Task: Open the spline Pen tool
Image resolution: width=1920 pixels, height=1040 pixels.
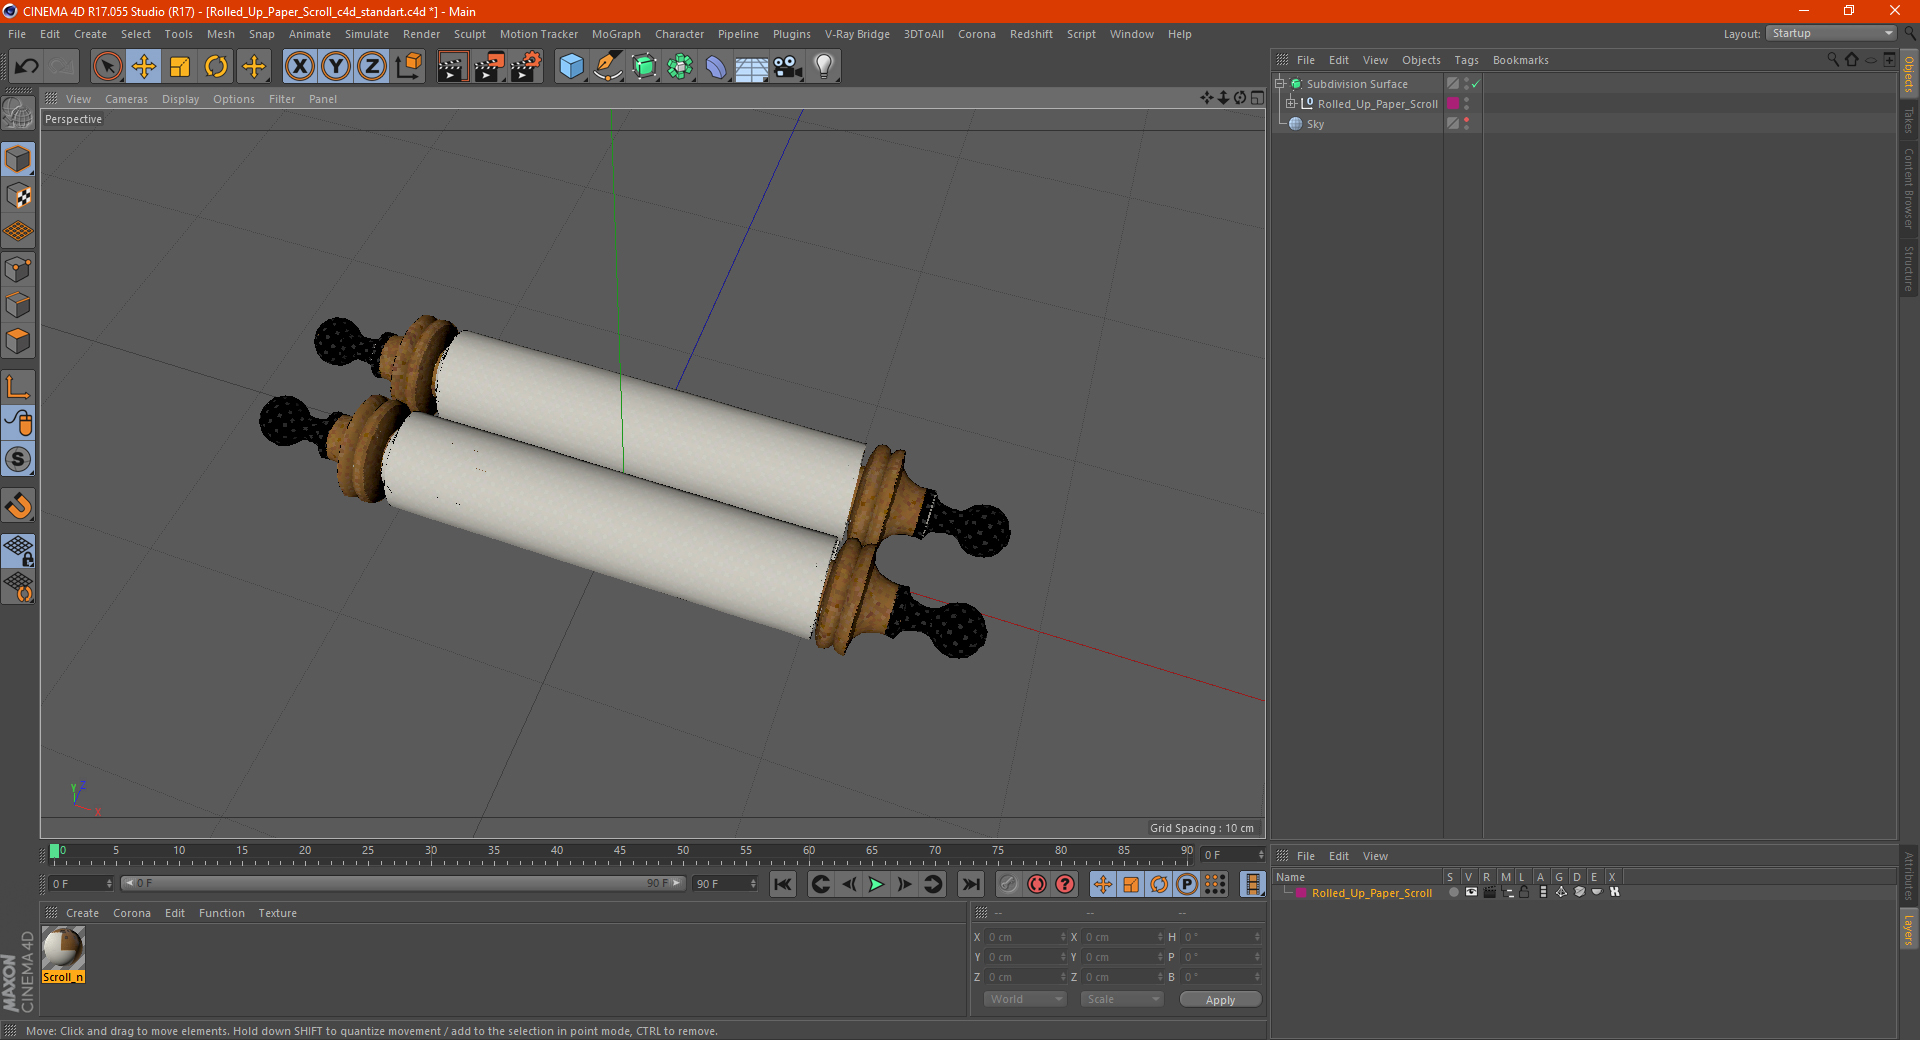Action: (608, 67)
